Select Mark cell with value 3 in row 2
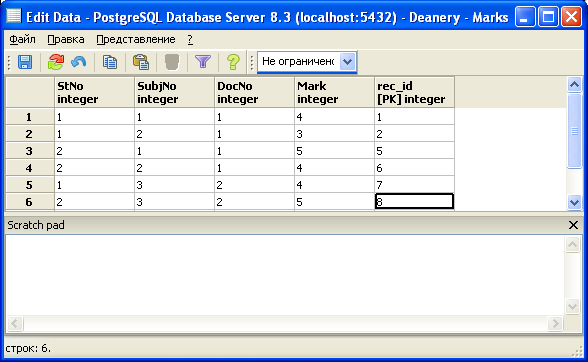The height and width of the screenshot is (362, 588). [334, 134]
